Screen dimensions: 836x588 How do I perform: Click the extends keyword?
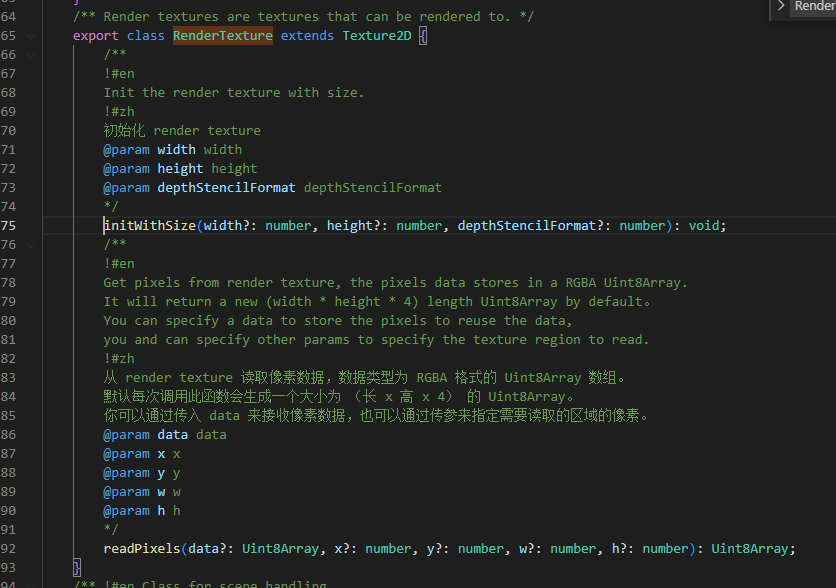coord(307,36)
